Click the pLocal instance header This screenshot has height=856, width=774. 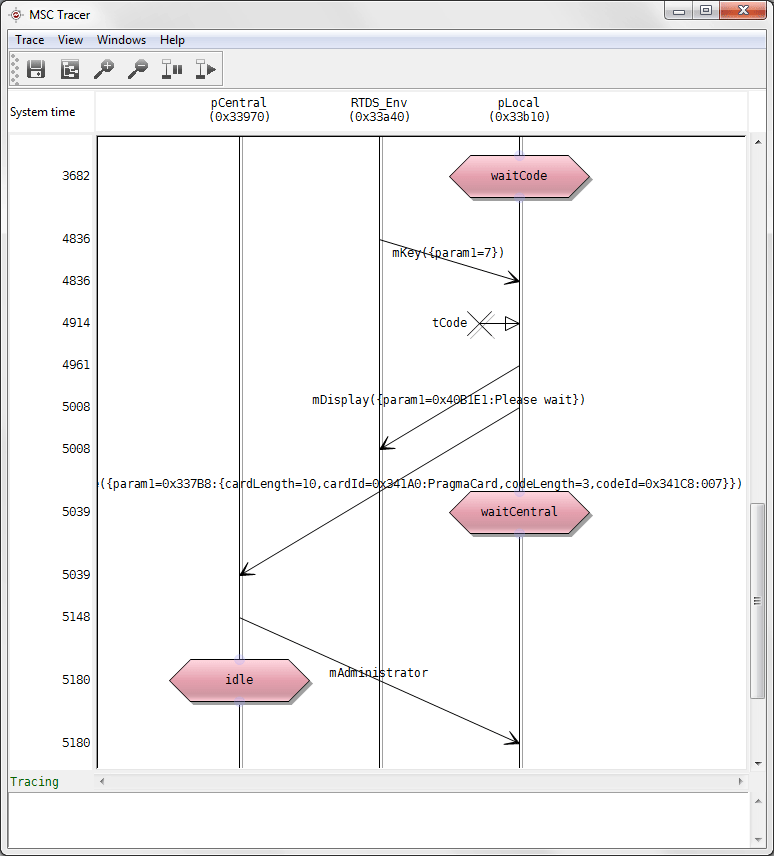click(519, 110)
